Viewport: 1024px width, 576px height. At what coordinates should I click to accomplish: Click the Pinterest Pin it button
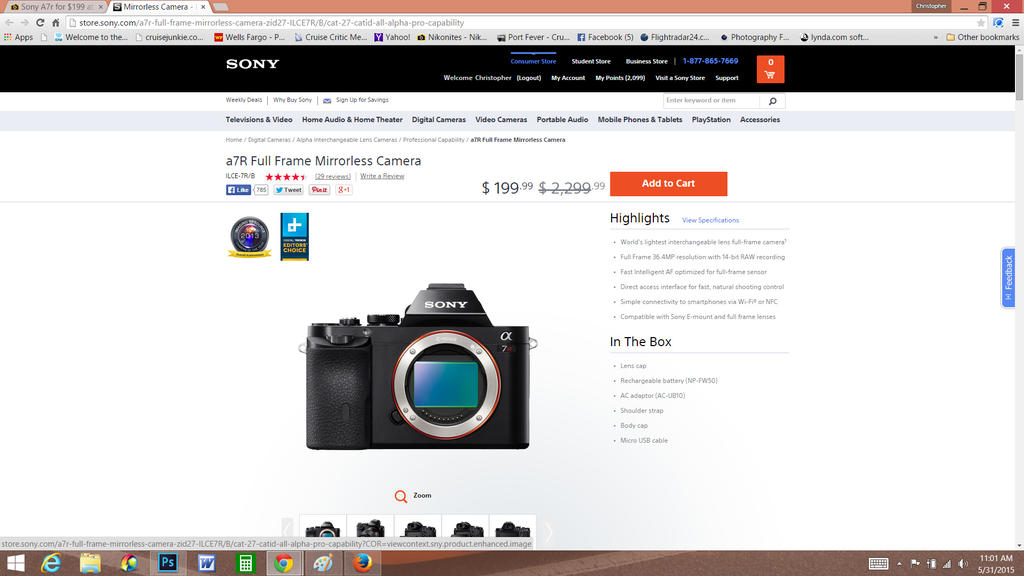(x=319, y=189)
